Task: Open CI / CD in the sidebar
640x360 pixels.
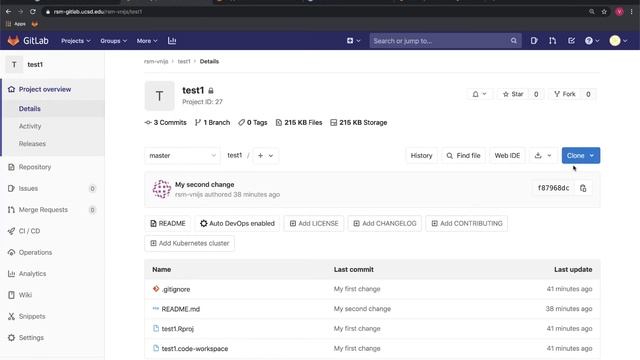Action: click(x=29, y=231)
